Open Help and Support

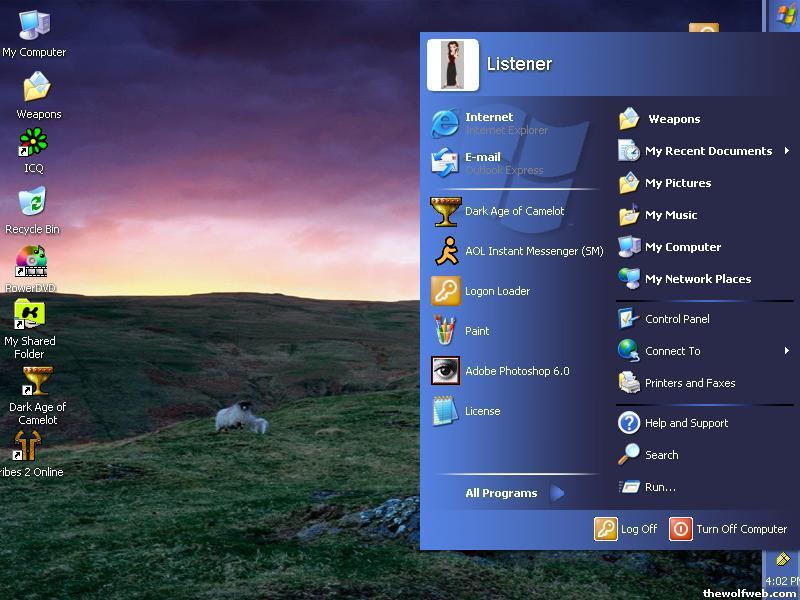[x=685, y=423]
